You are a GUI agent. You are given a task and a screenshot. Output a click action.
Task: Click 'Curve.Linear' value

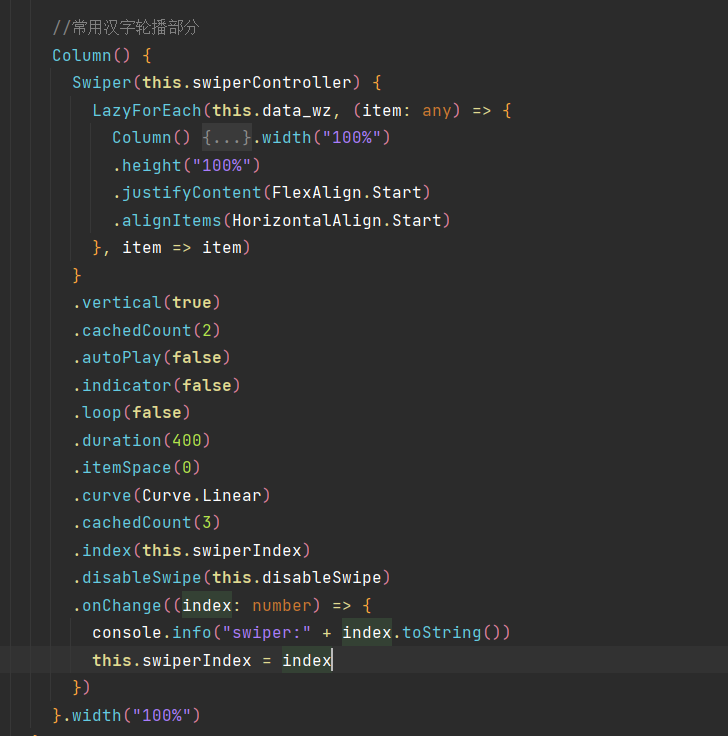(x=201, y=495)
